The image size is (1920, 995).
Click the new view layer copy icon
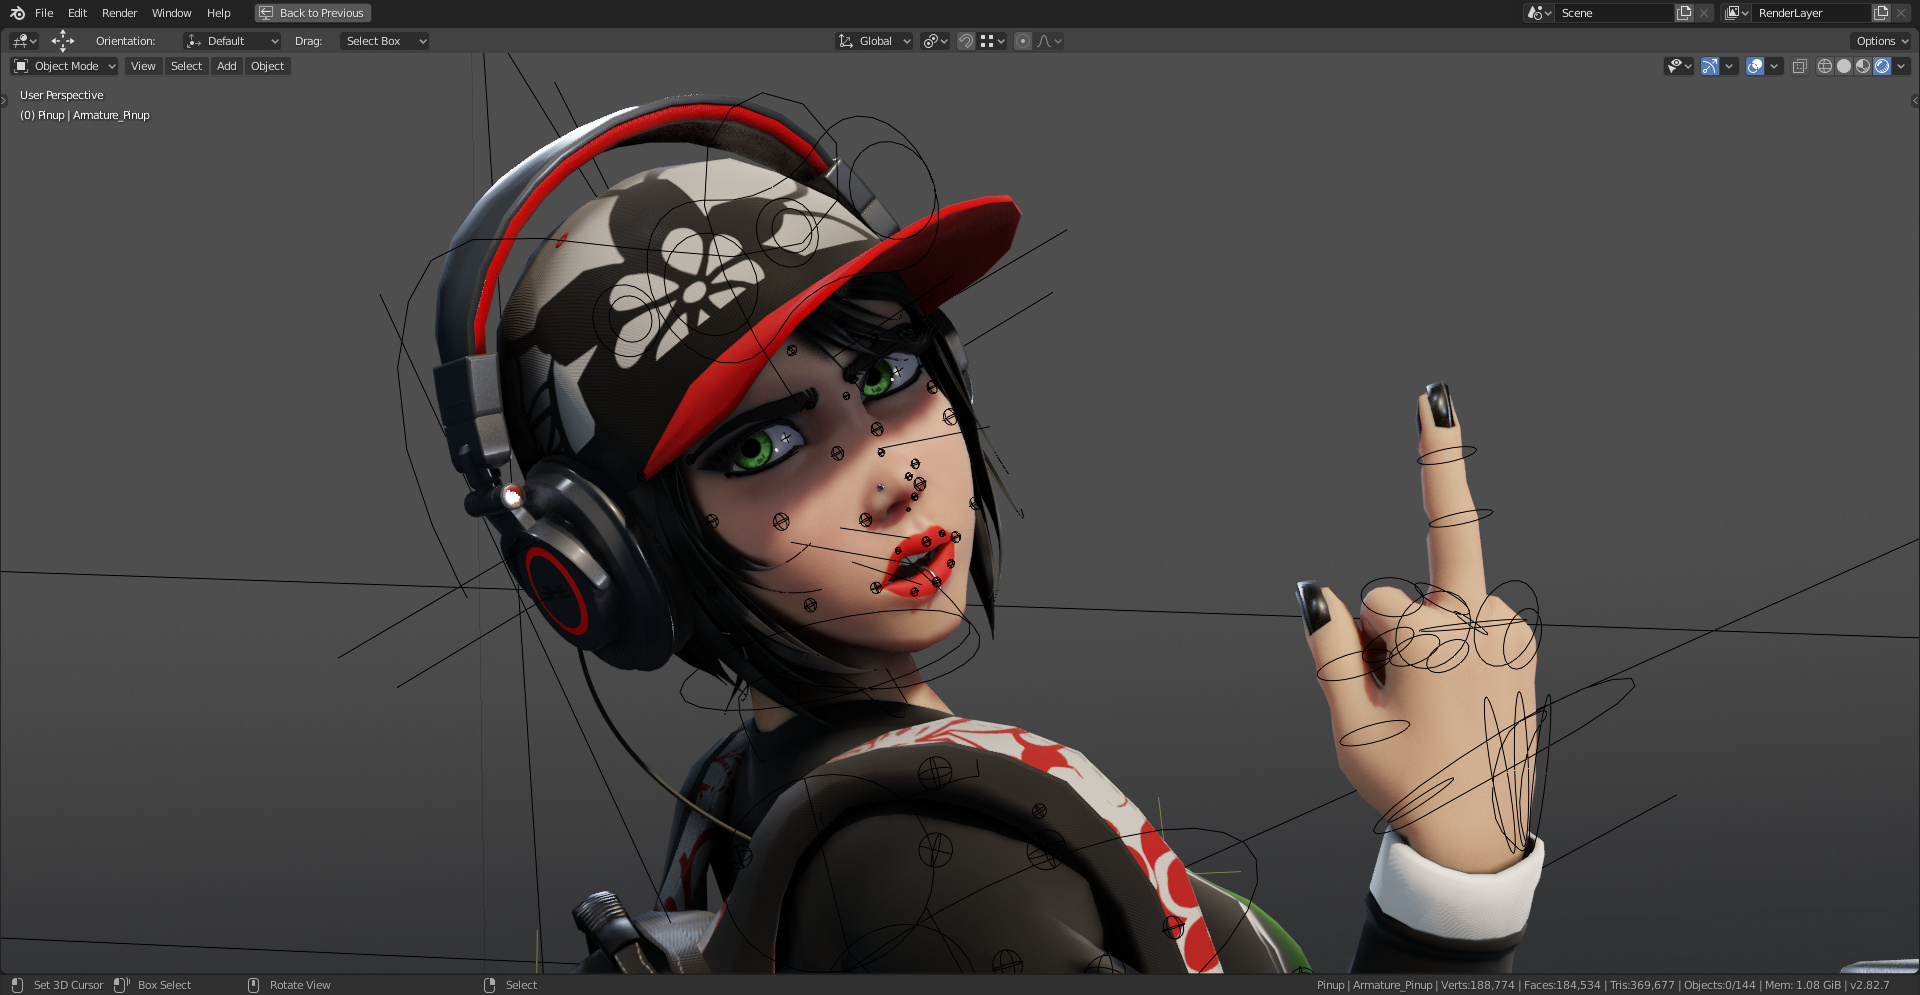(x=1881, y=13)
